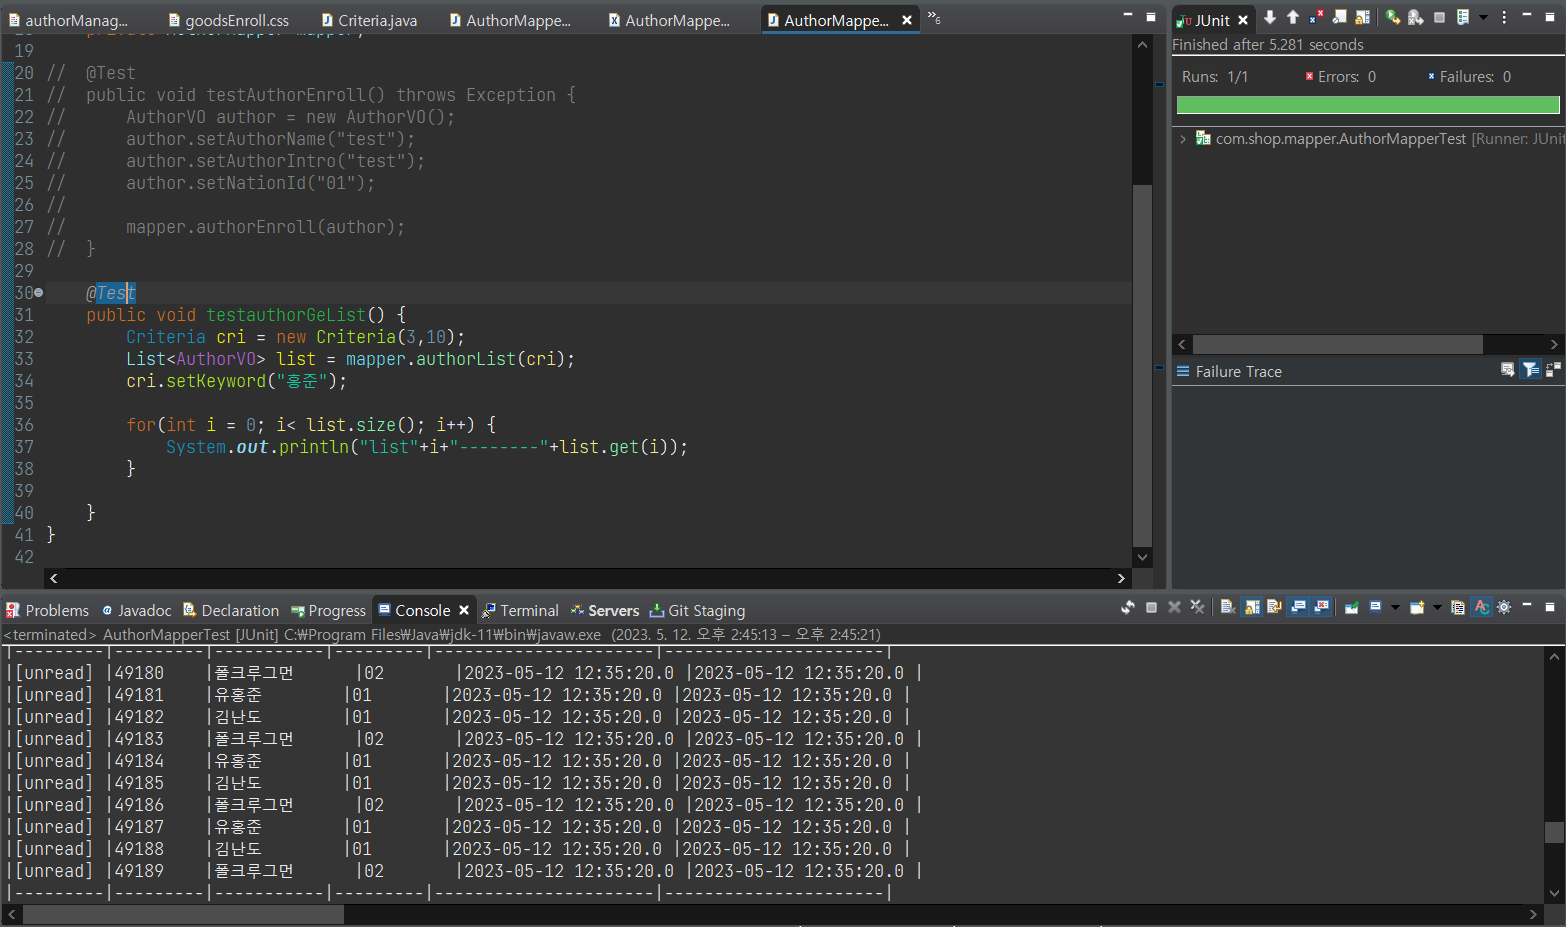Open the Open Console dropdown arrow
This screenshot has width=1566, height=927.
pos(1437,607)
